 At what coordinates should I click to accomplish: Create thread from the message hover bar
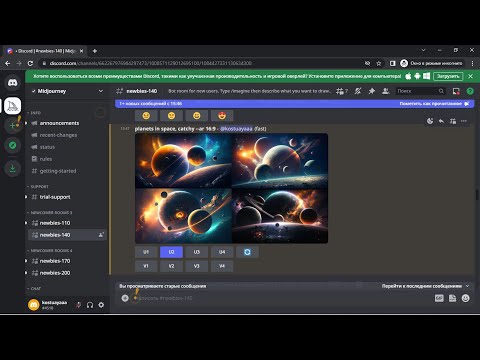[x=453, y=121]
